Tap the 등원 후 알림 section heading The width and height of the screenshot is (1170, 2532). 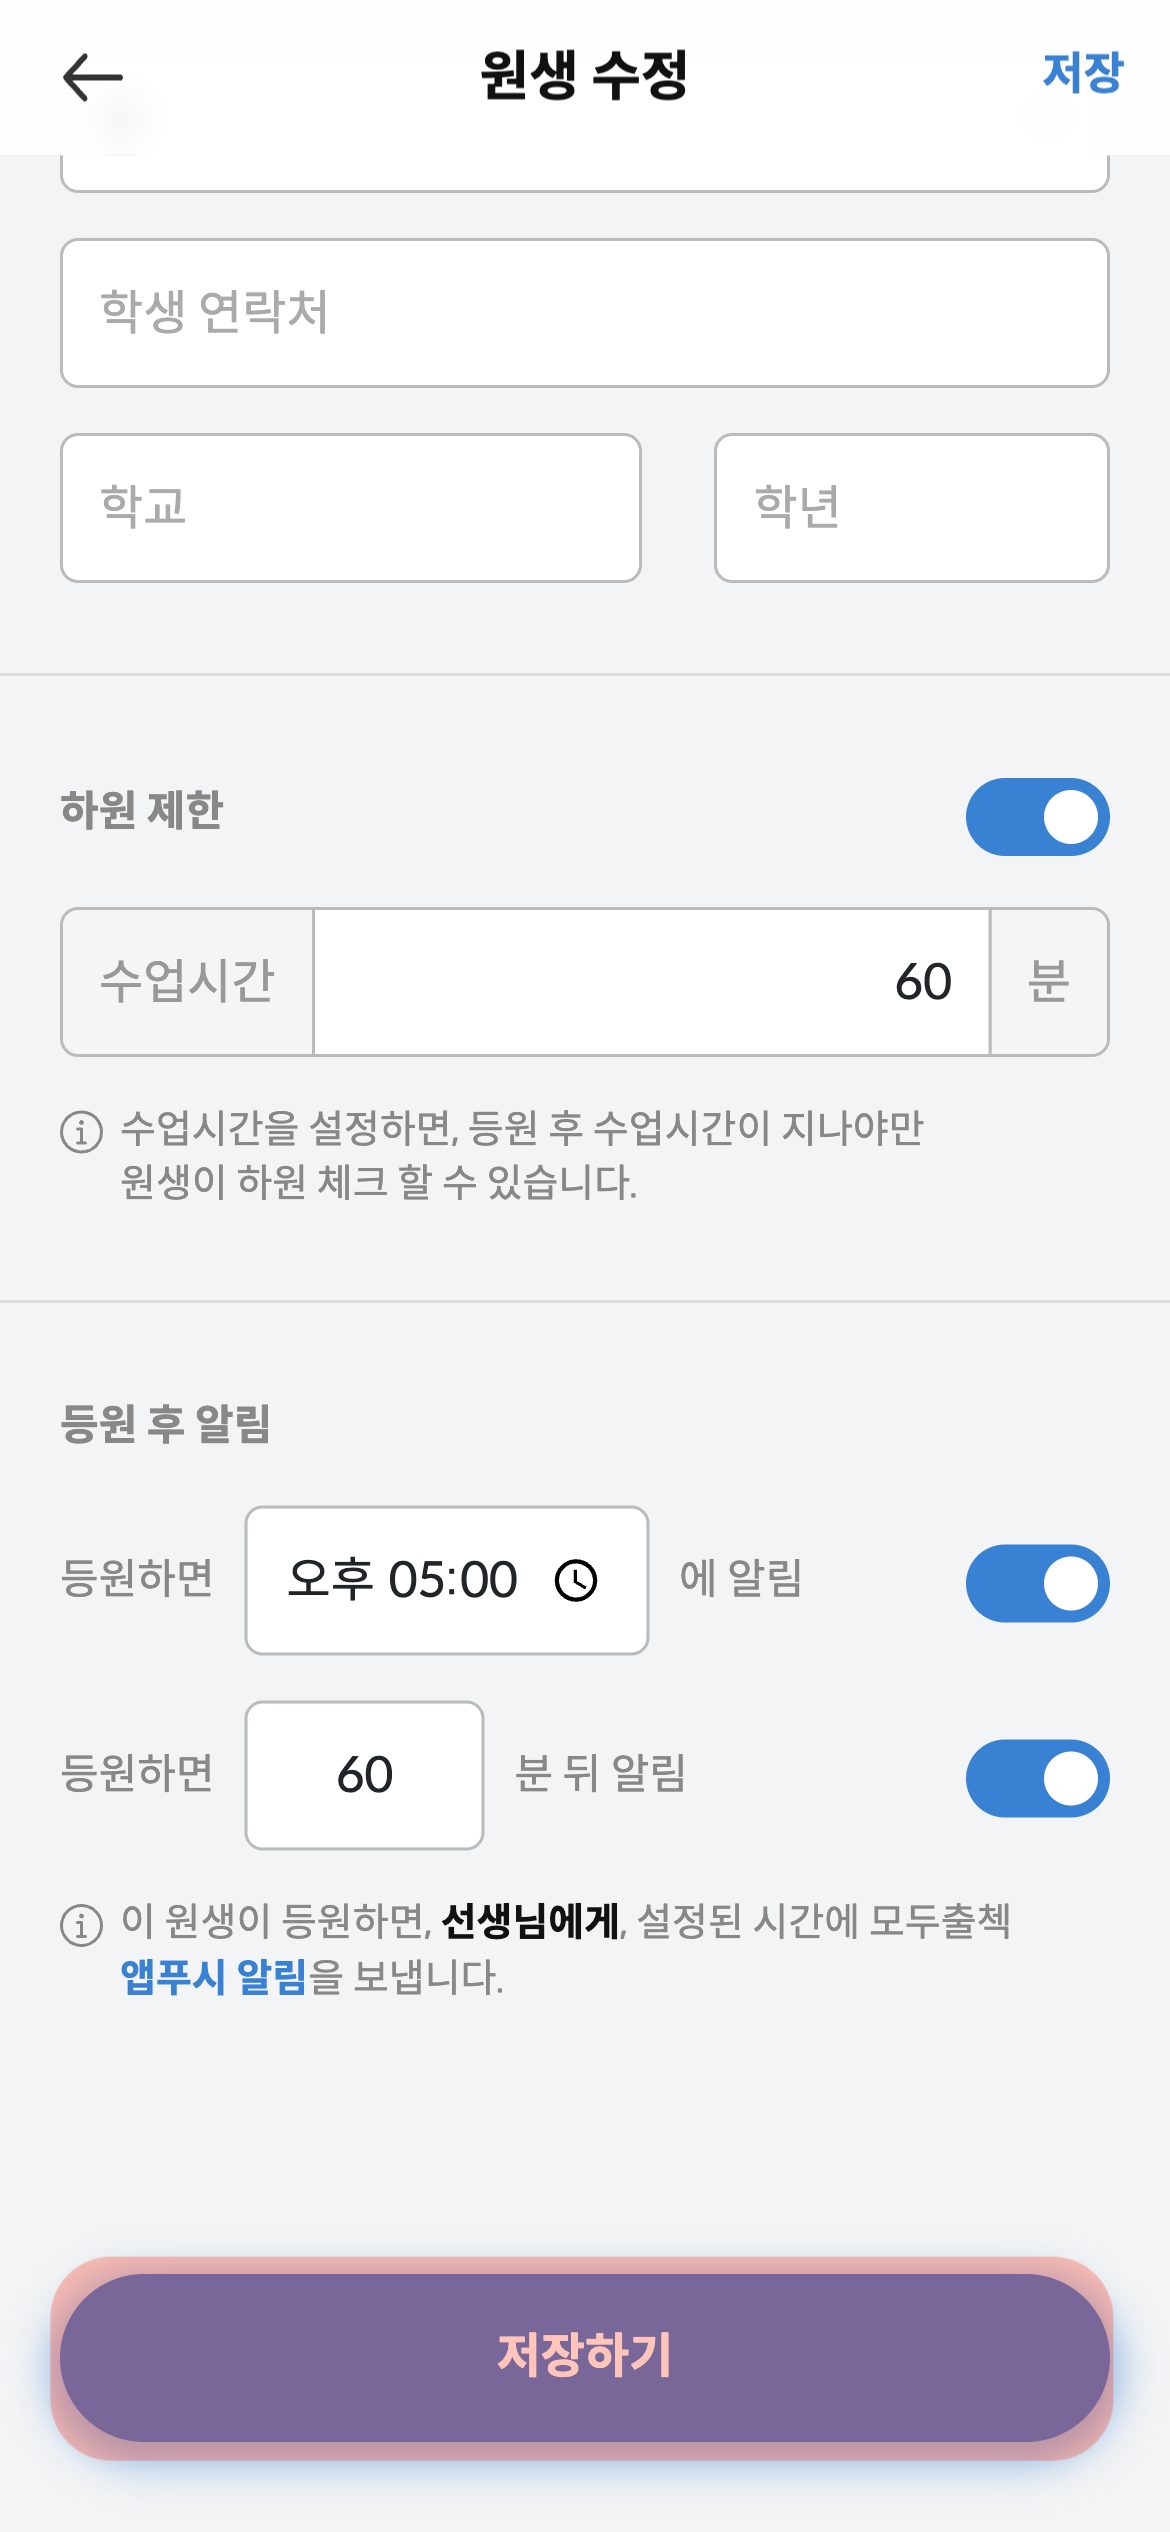click(166, 1424)
